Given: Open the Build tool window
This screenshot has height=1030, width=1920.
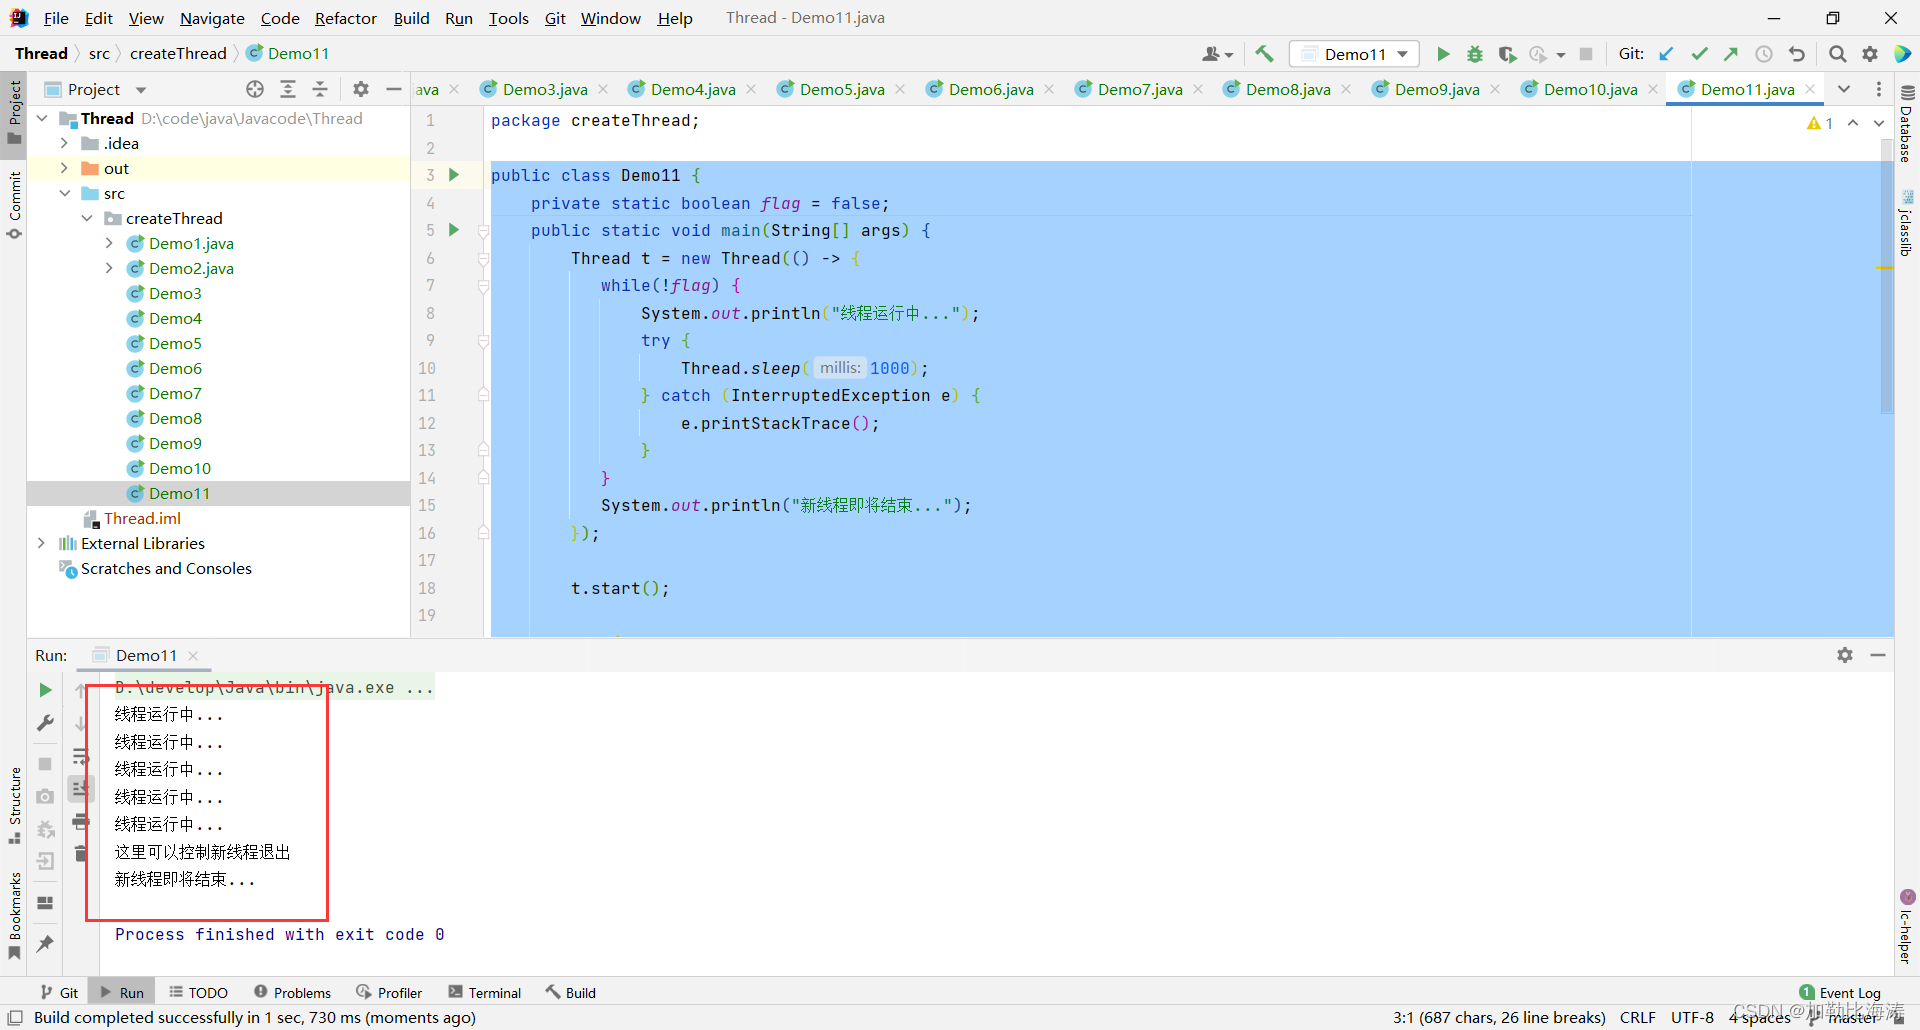Looking at the screenshot, I should click(x=570, y=992).
